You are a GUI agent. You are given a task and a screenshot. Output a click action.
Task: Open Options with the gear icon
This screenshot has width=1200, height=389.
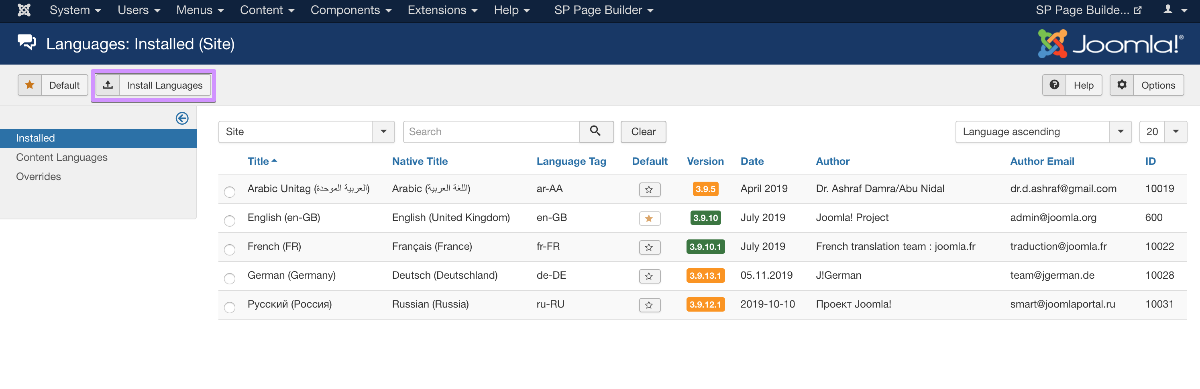point(1147,86)
